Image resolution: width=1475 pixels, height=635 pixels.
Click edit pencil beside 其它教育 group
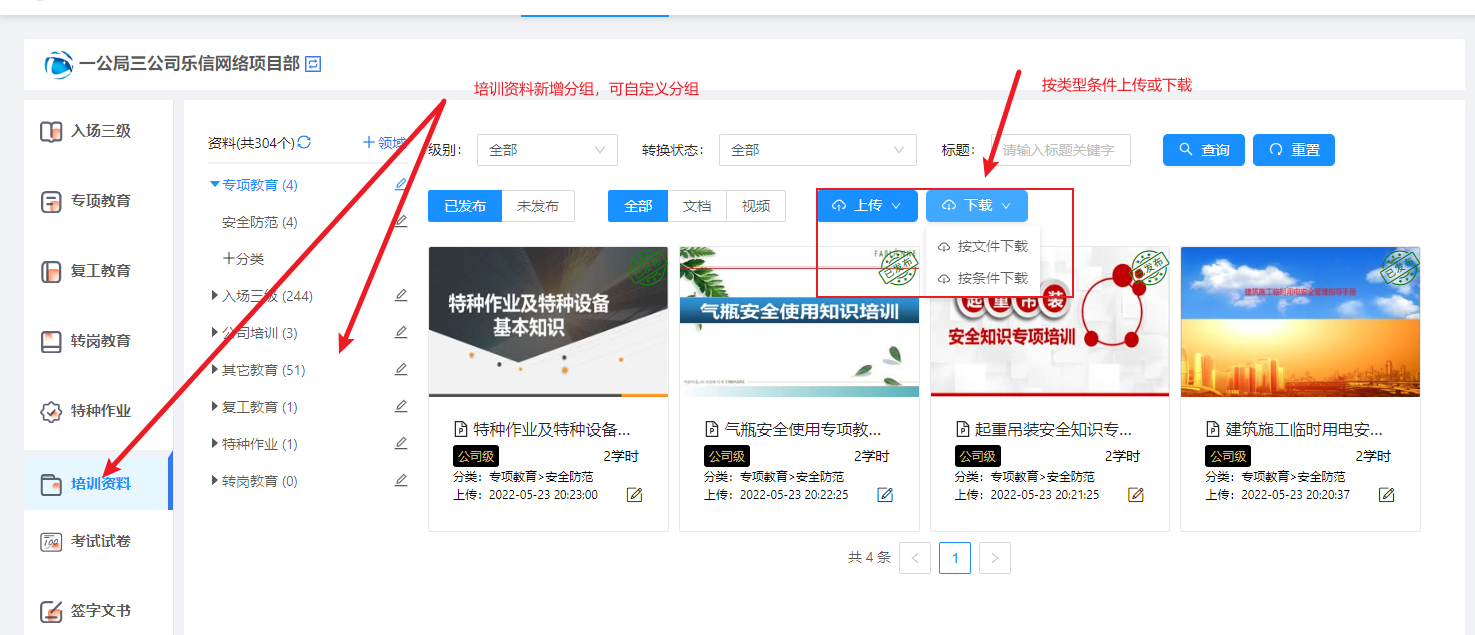(x=401, y=369)
